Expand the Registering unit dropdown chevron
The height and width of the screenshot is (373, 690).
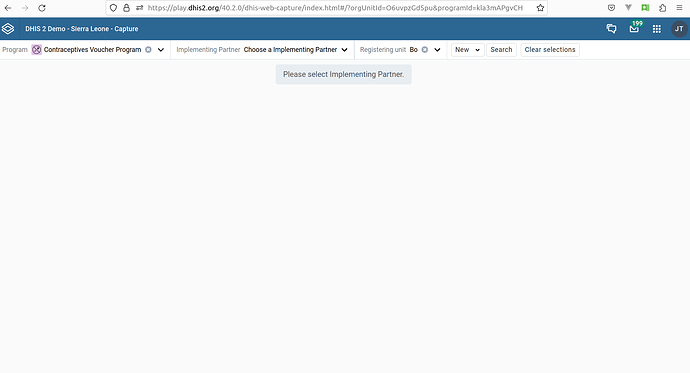pyautogui.click(x=437, y=50)
